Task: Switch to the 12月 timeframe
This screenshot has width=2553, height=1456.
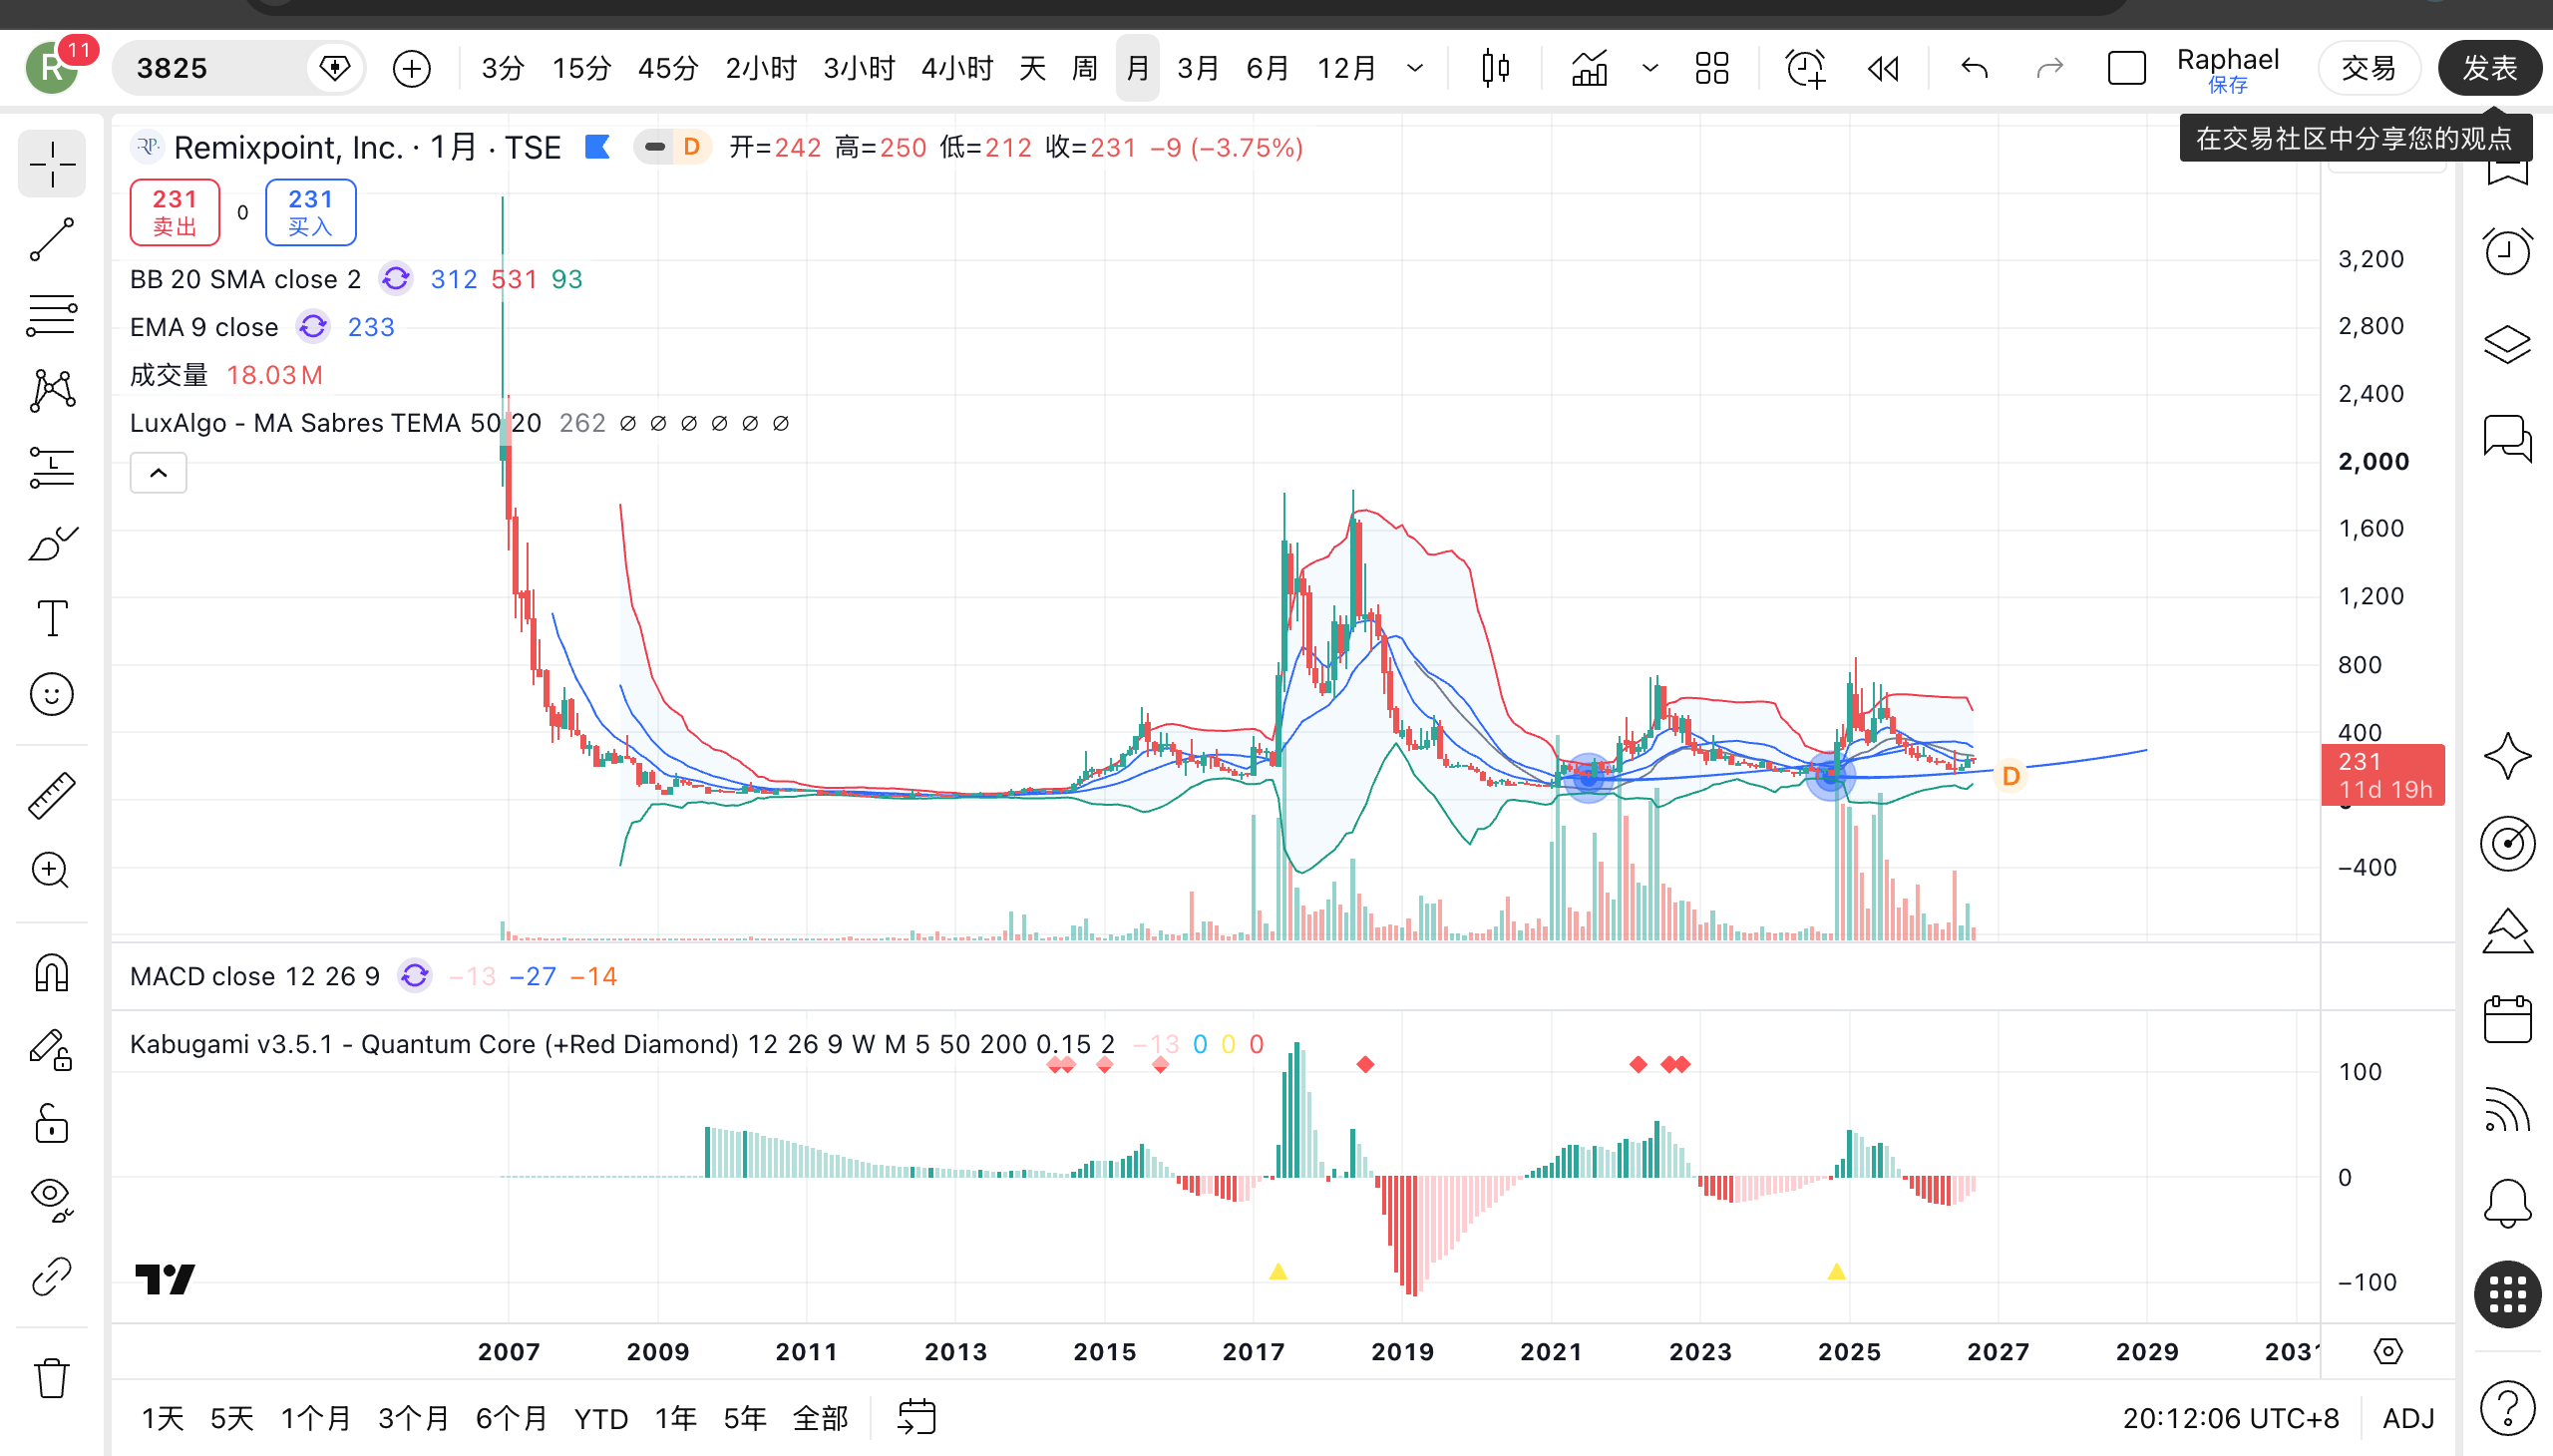Action: point(1346,68)
